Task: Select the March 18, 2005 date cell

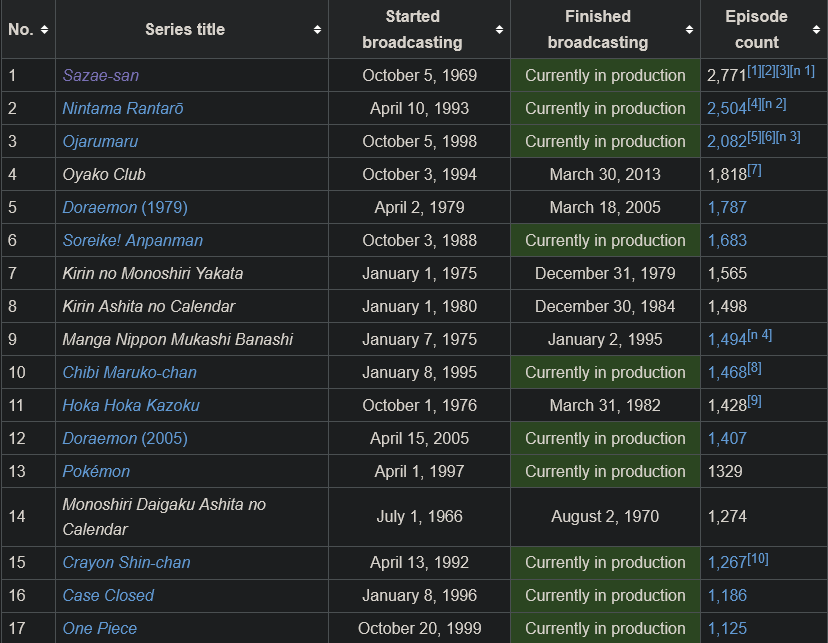Action: pyautogui.click(x=605, y=207)
